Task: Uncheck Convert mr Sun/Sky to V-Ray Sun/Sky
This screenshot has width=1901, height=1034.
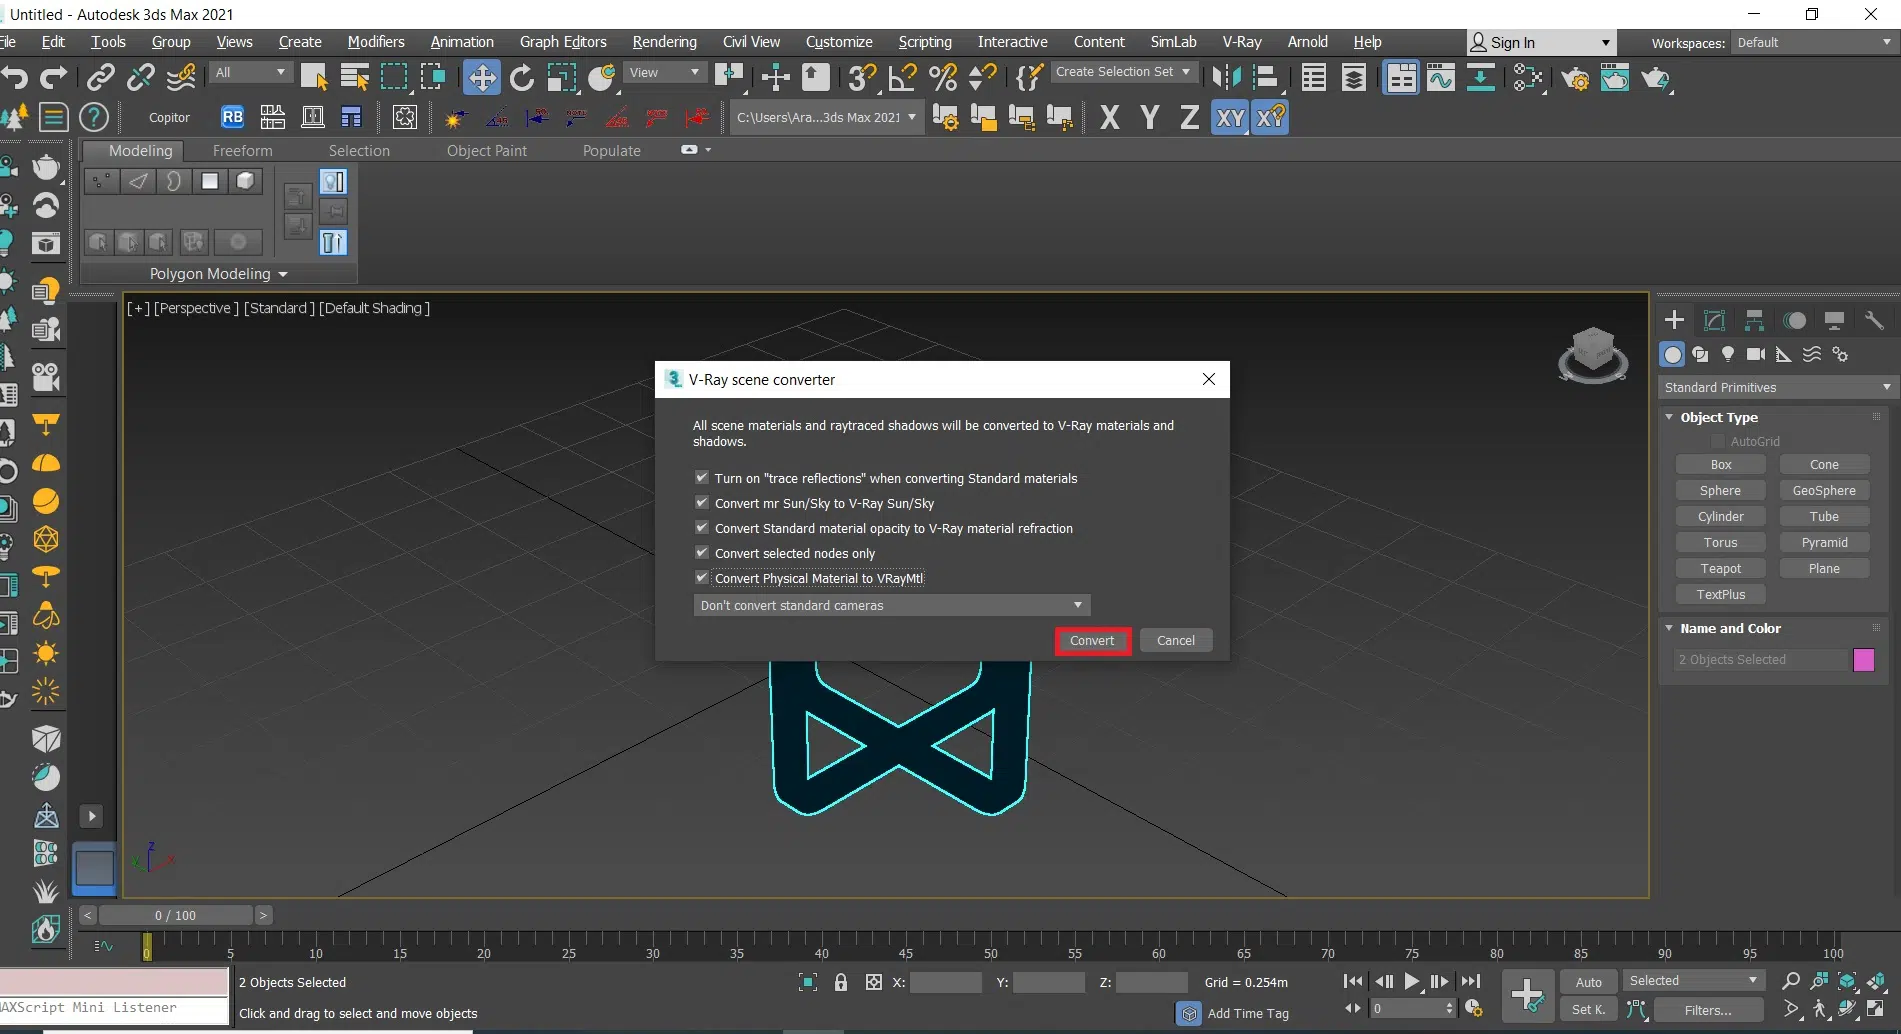Action: 702,503
